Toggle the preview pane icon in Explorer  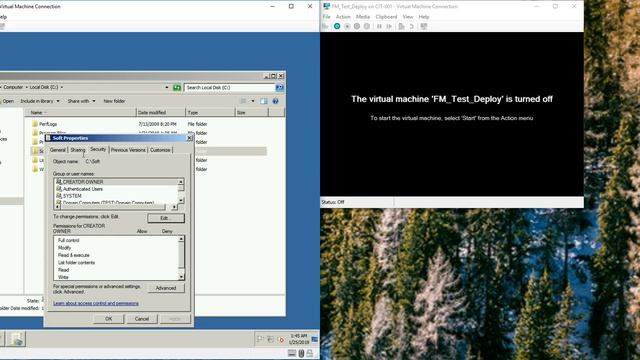(264, 101)
